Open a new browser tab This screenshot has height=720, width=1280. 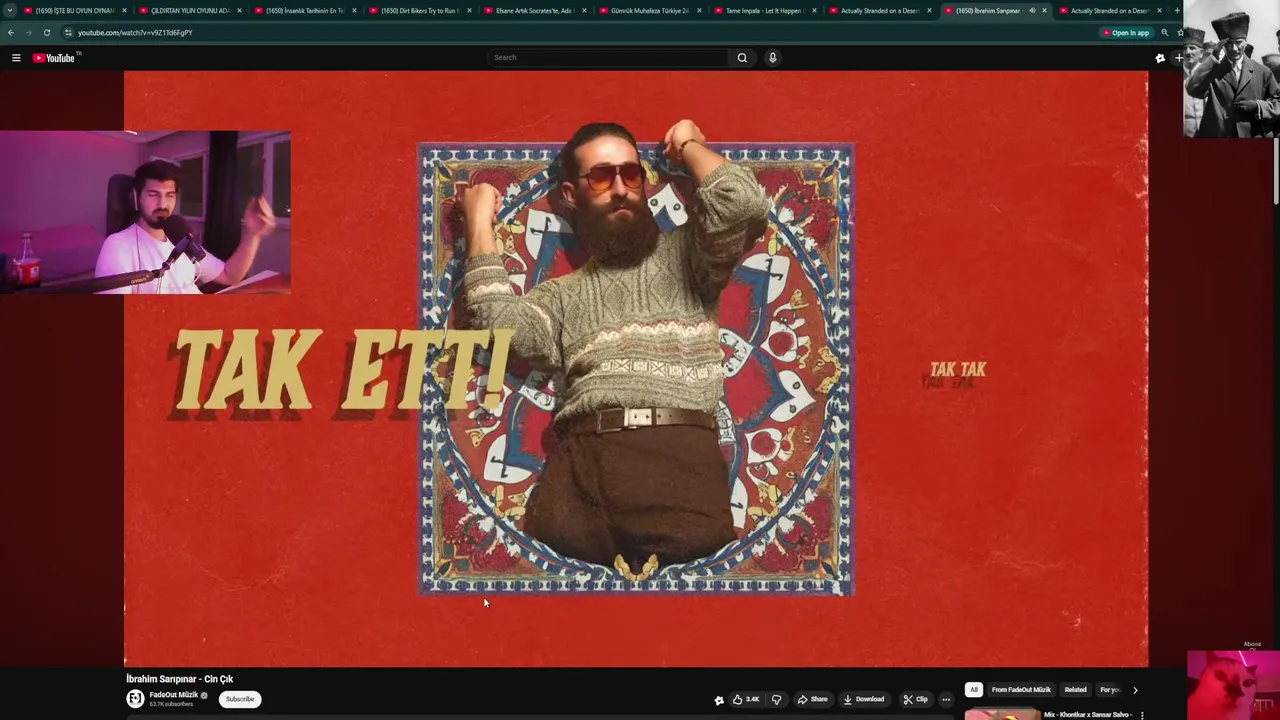pos(1178,11)
